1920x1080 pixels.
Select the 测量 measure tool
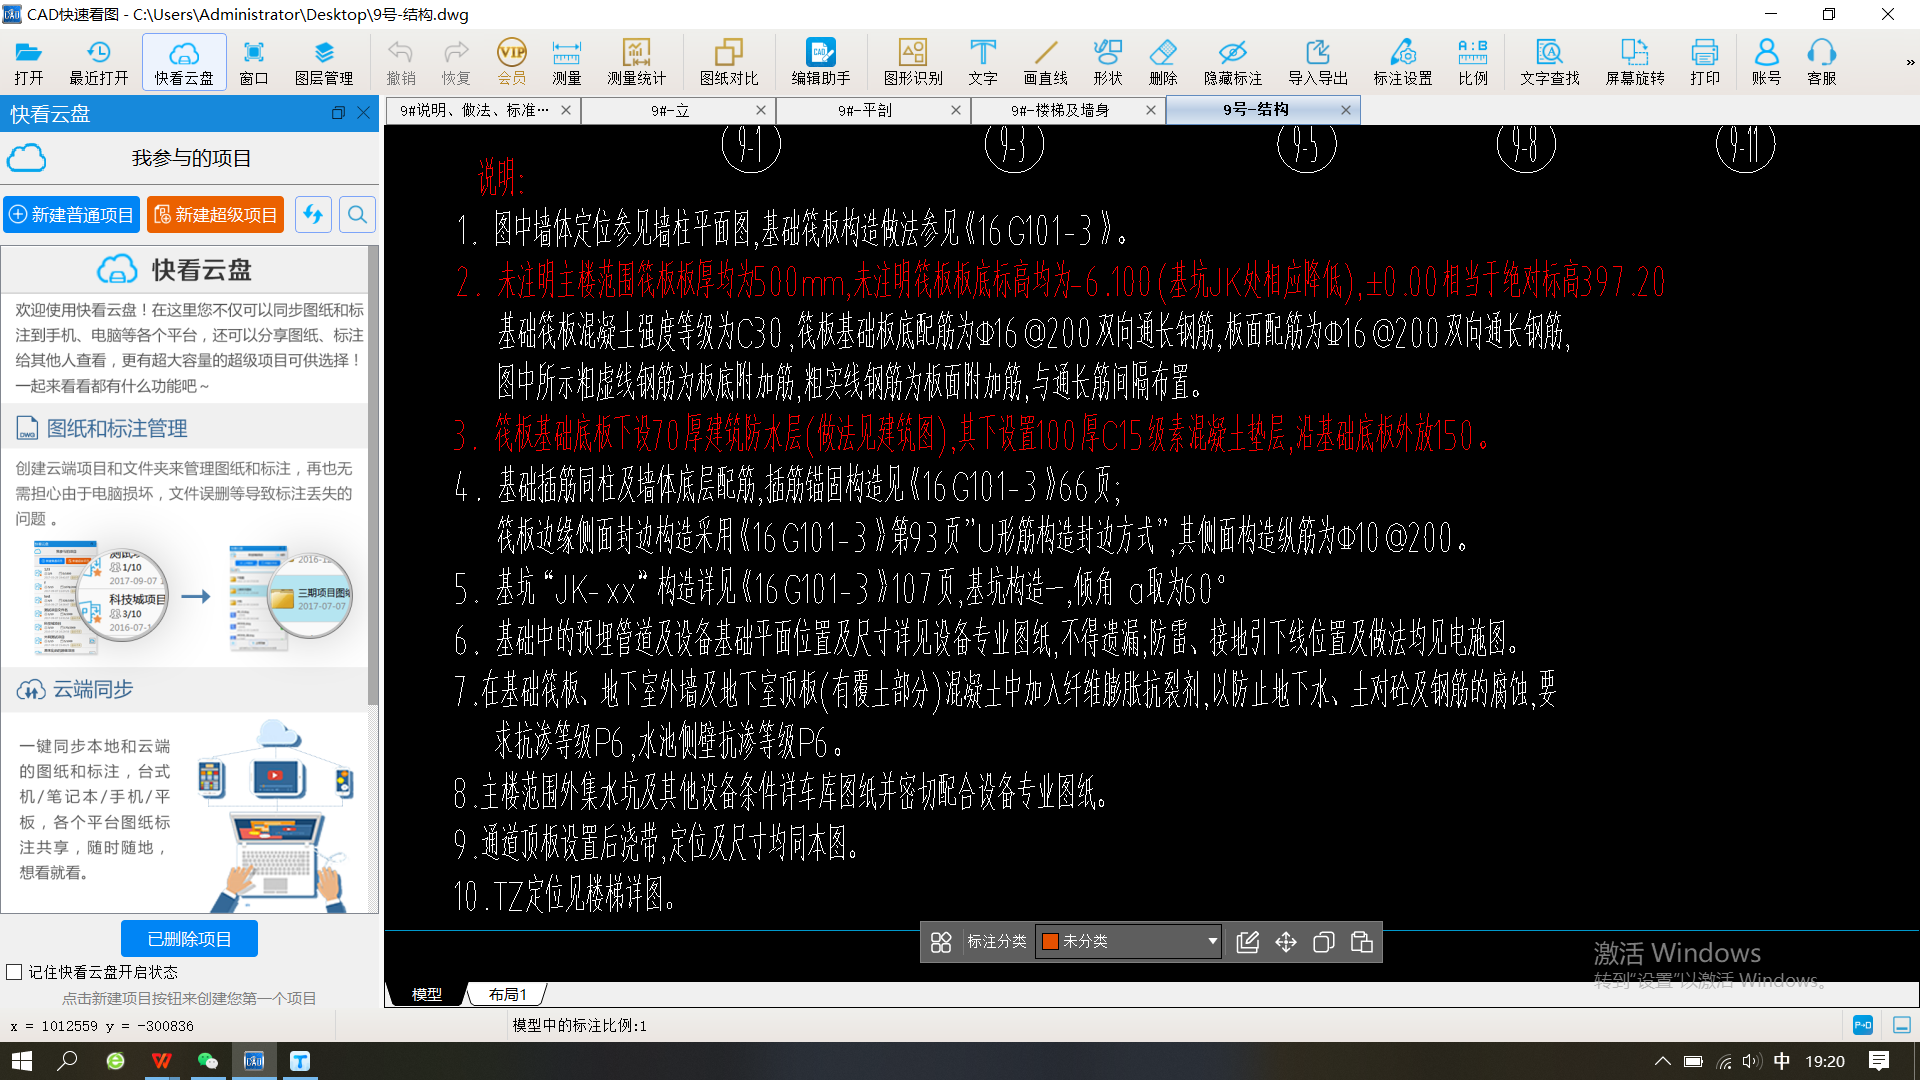[566, 62]
